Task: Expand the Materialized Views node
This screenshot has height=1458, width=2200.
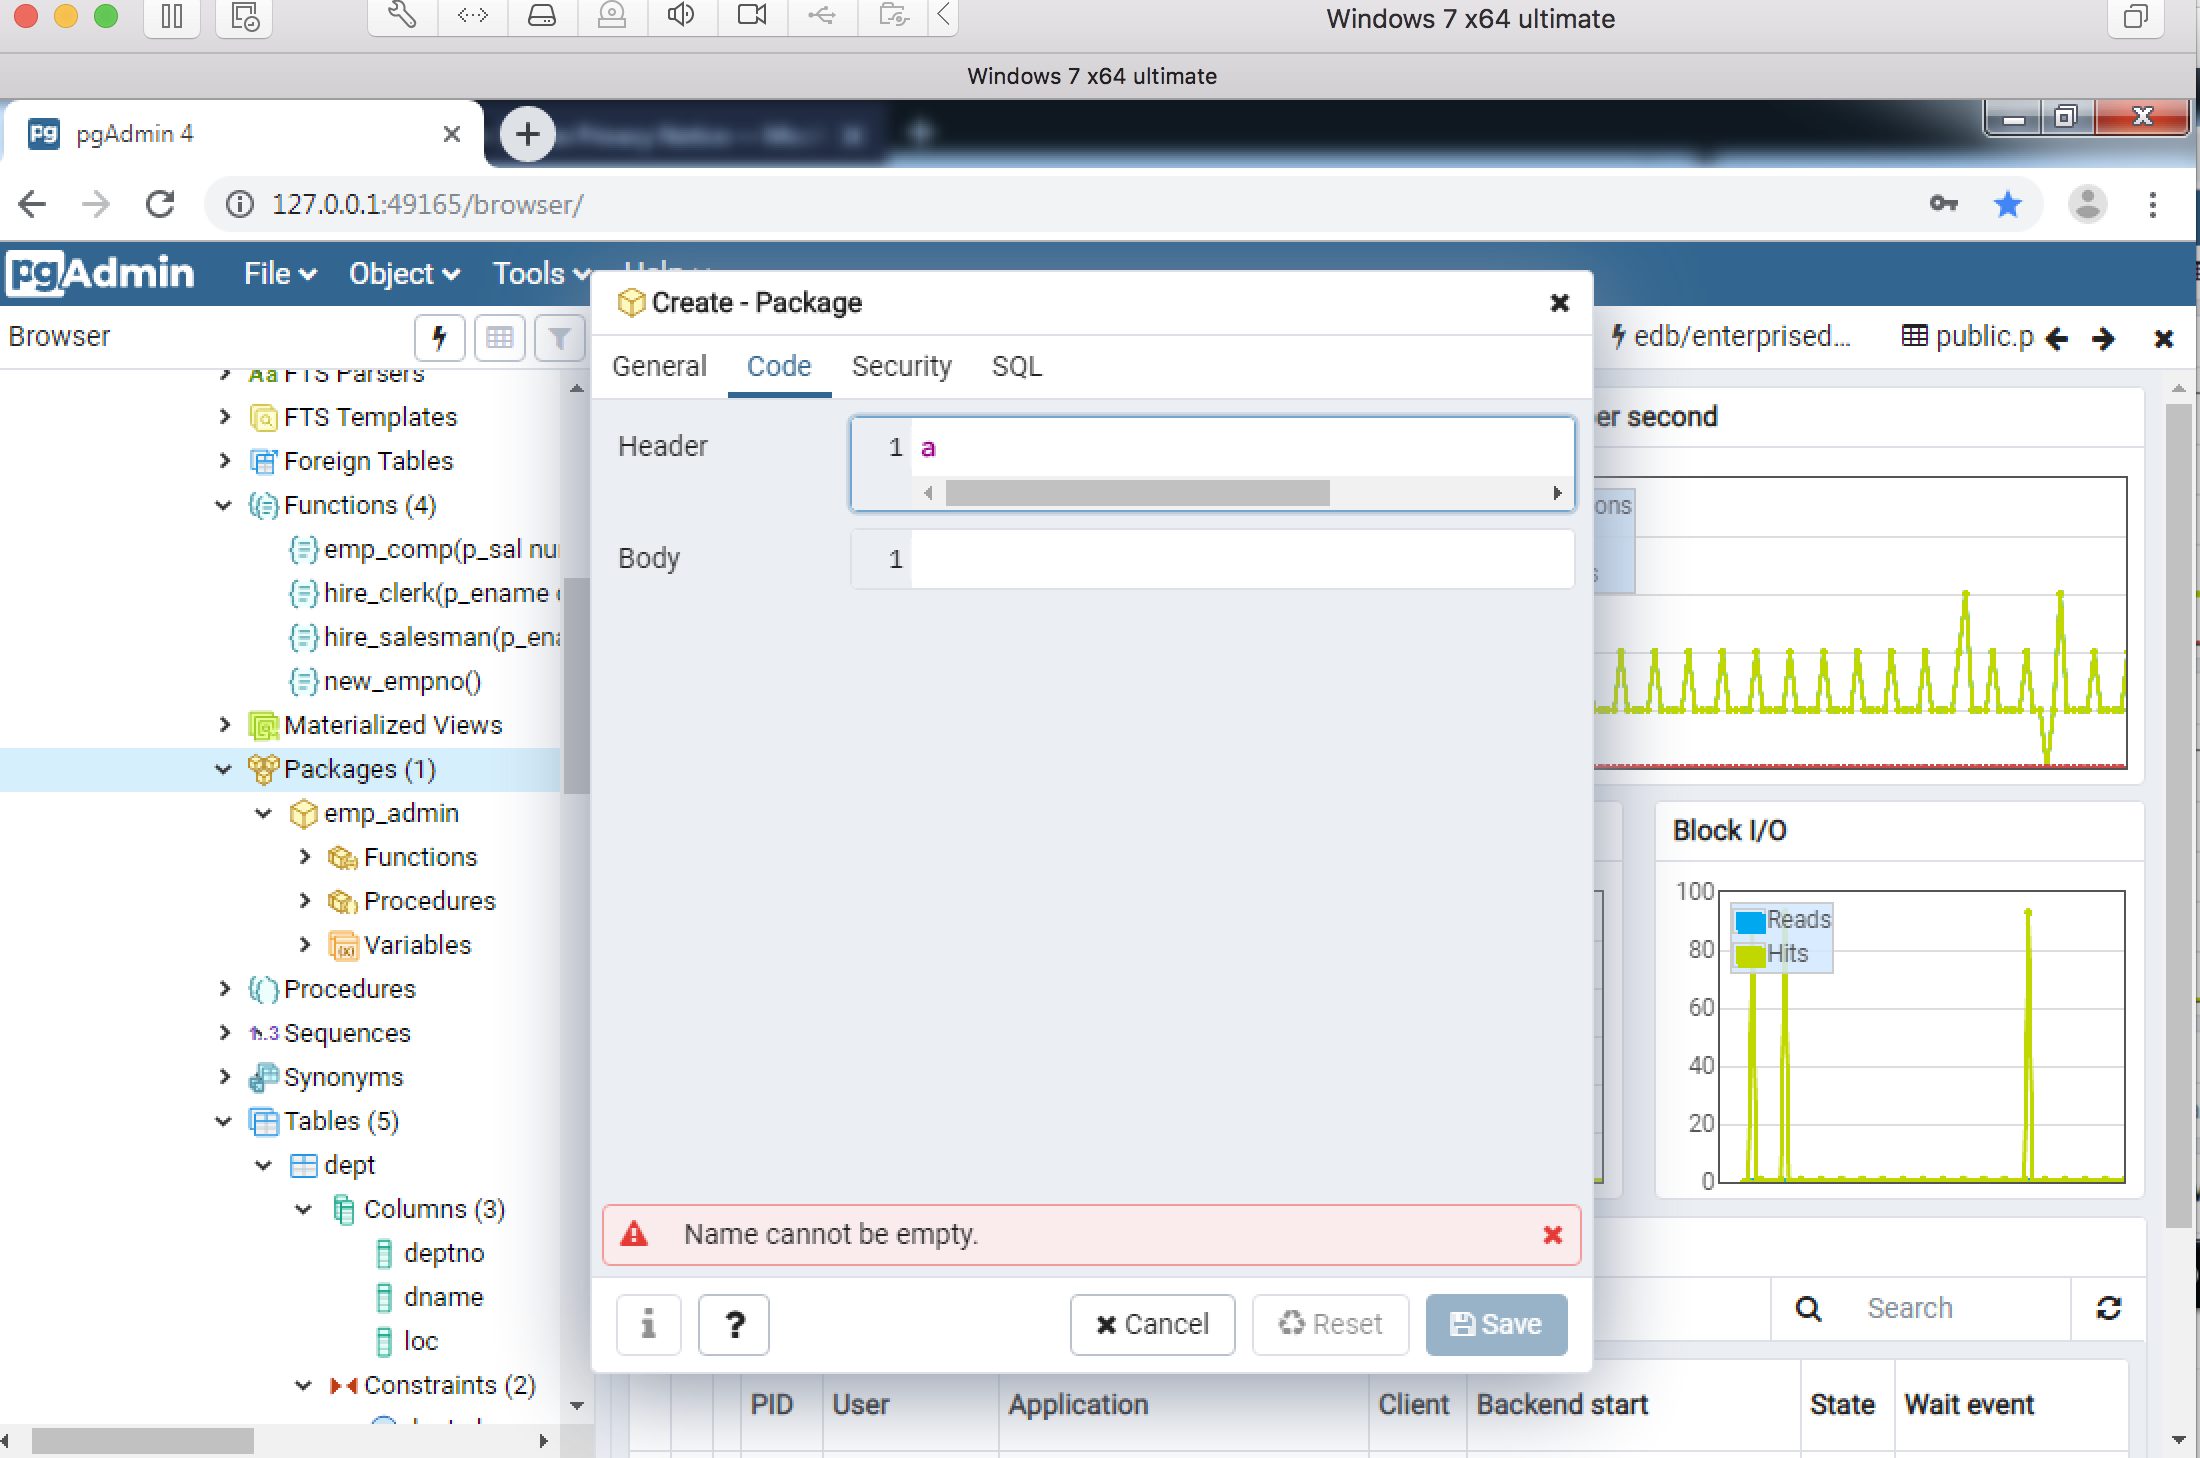Action: pos(224,725)
